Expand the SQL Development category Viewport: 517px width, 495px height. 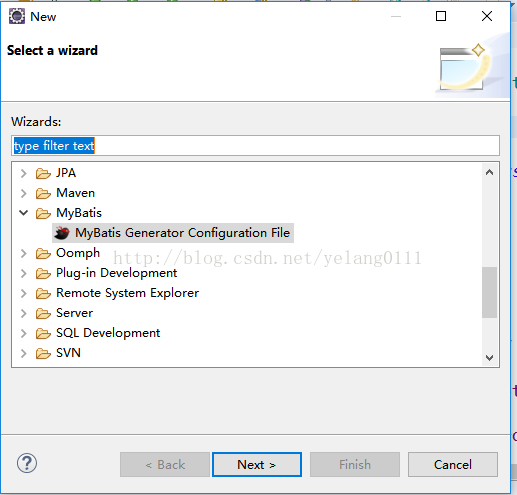[23, 333]
